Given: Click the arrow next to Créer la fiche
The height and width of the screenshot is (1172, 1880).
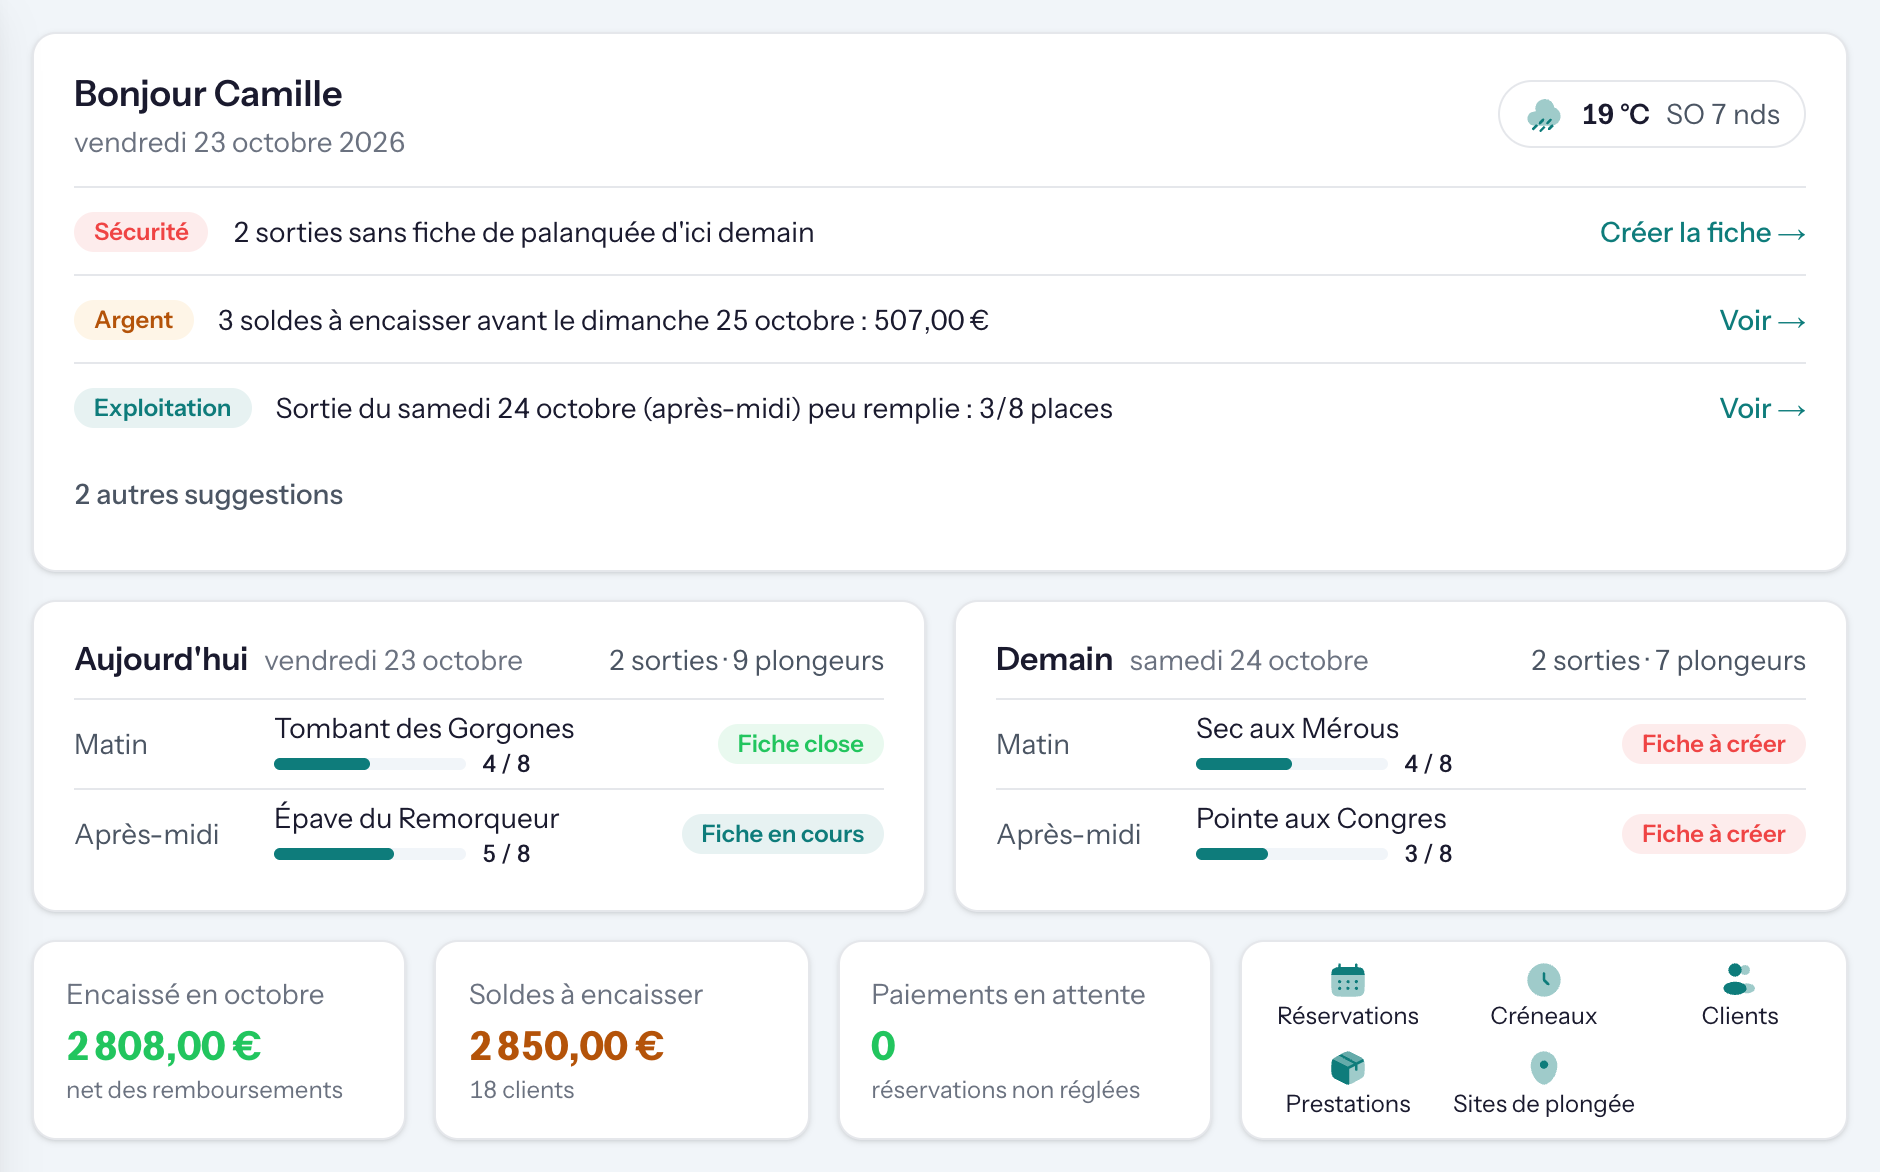Looking at the screenshot, I should click(1792, 233).
